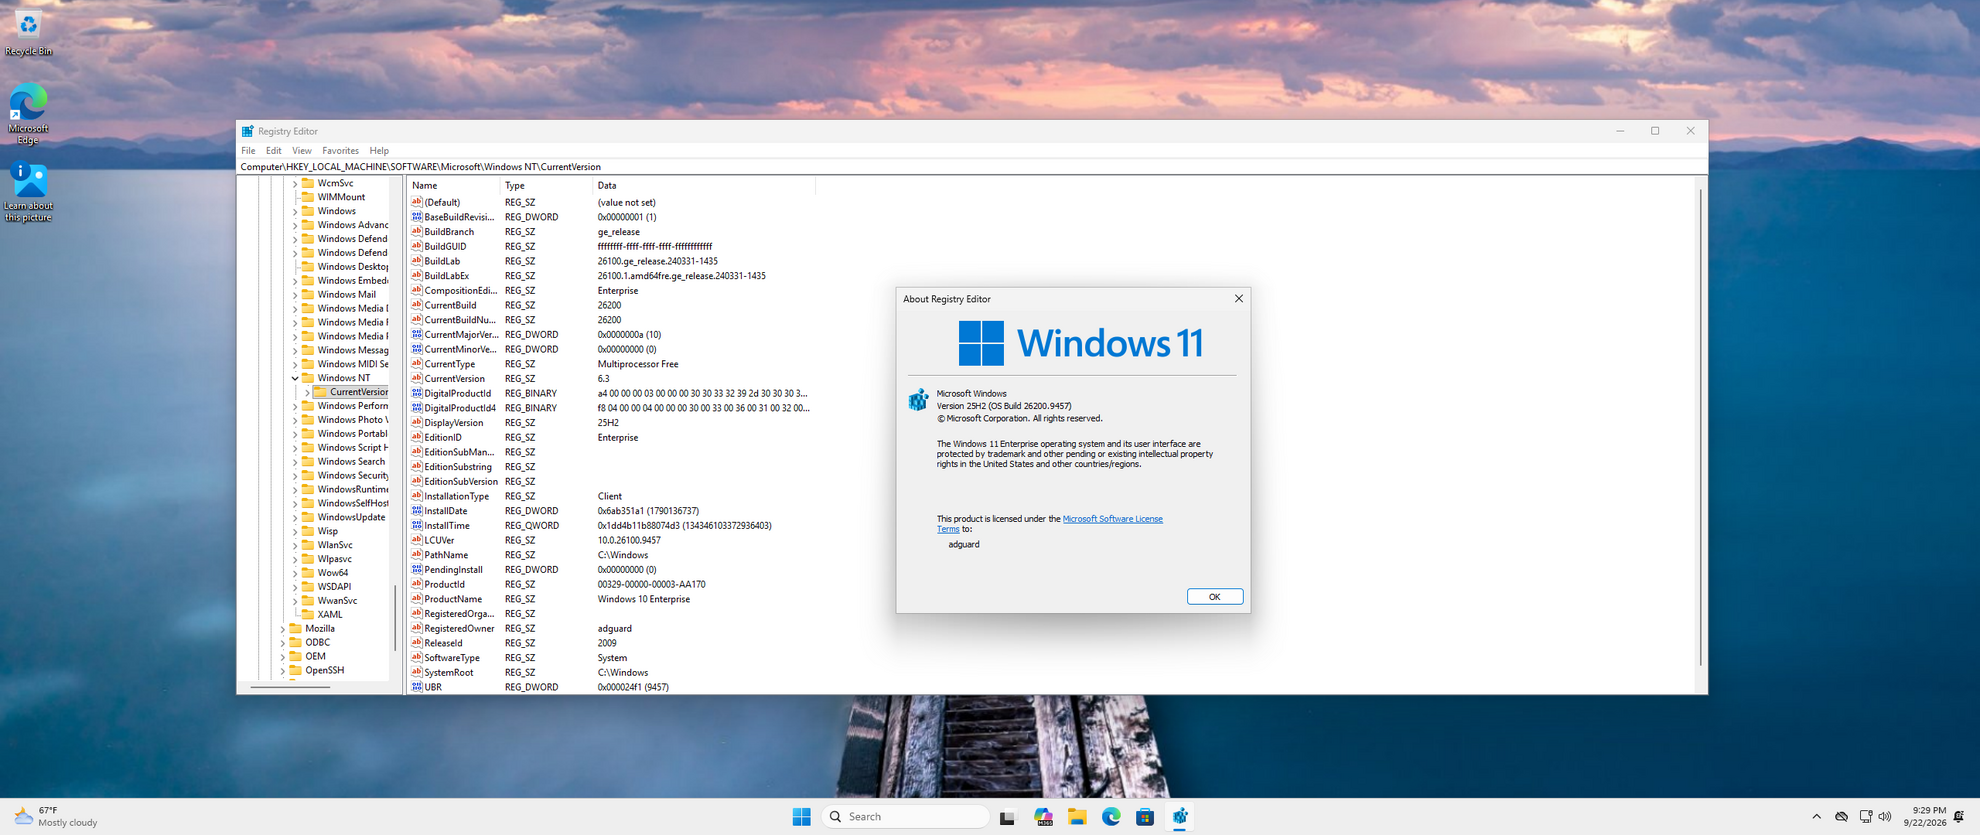Sort values by the Type column header
This screenshot has height=835, width=1980.
pos(546,186)
